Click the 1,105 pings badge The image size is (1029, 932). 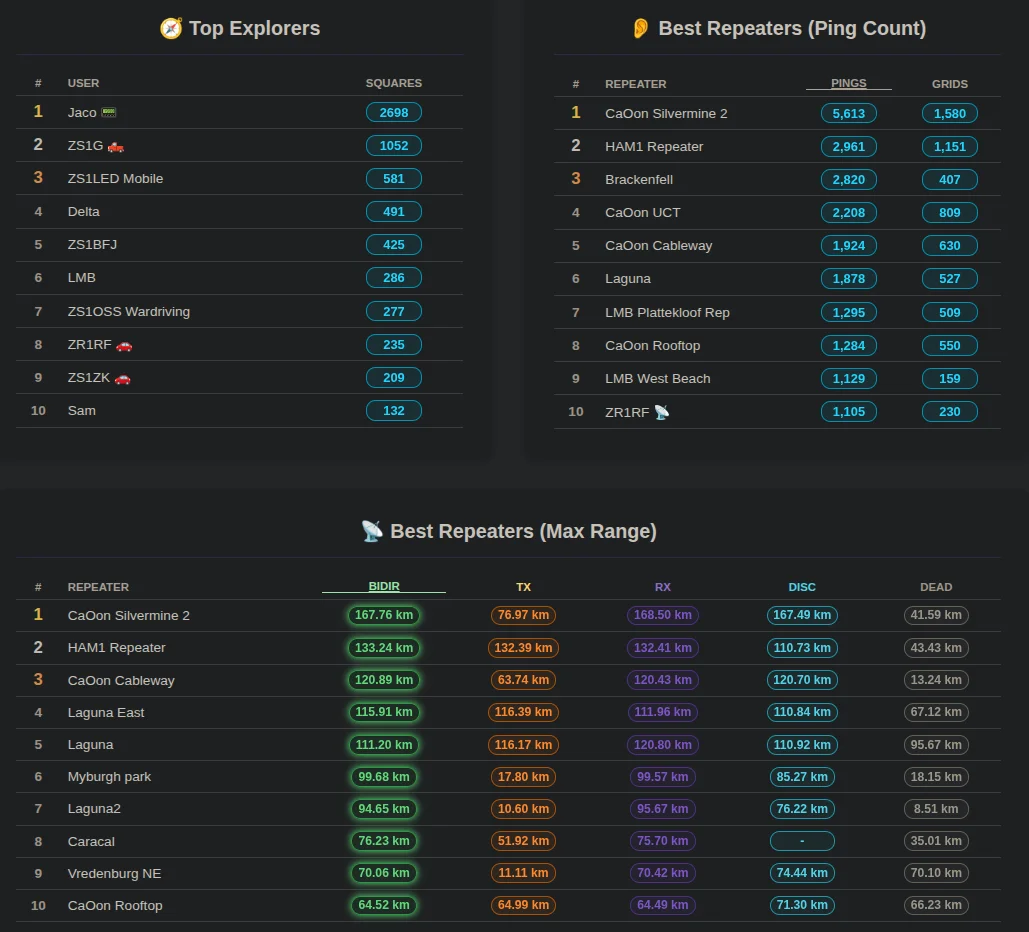849,412
